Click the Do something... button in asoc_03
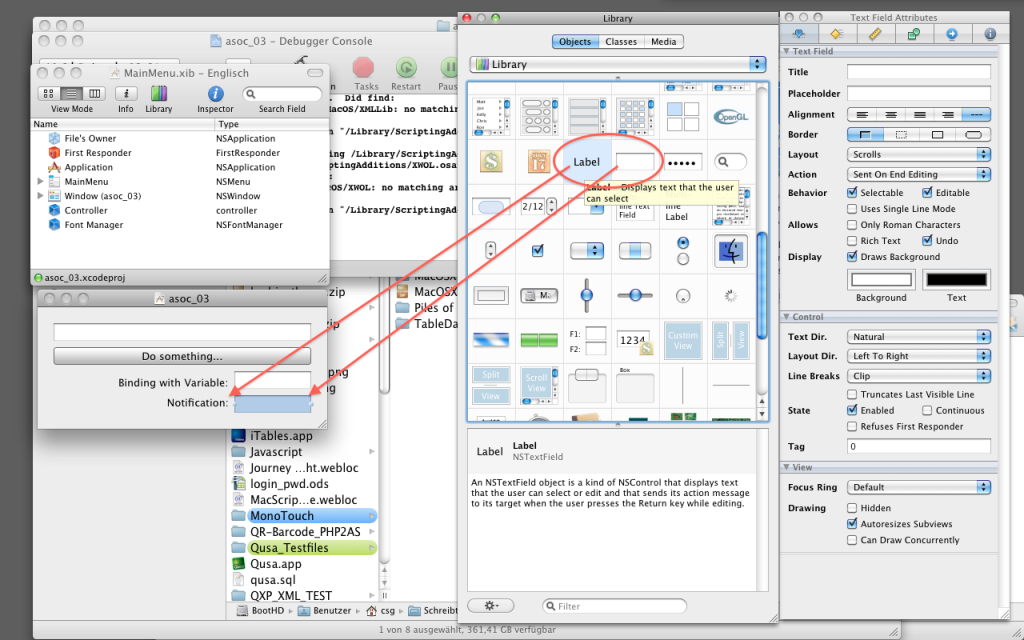Viewport: 1024px width, 640px height. click(x=182, y=357)
